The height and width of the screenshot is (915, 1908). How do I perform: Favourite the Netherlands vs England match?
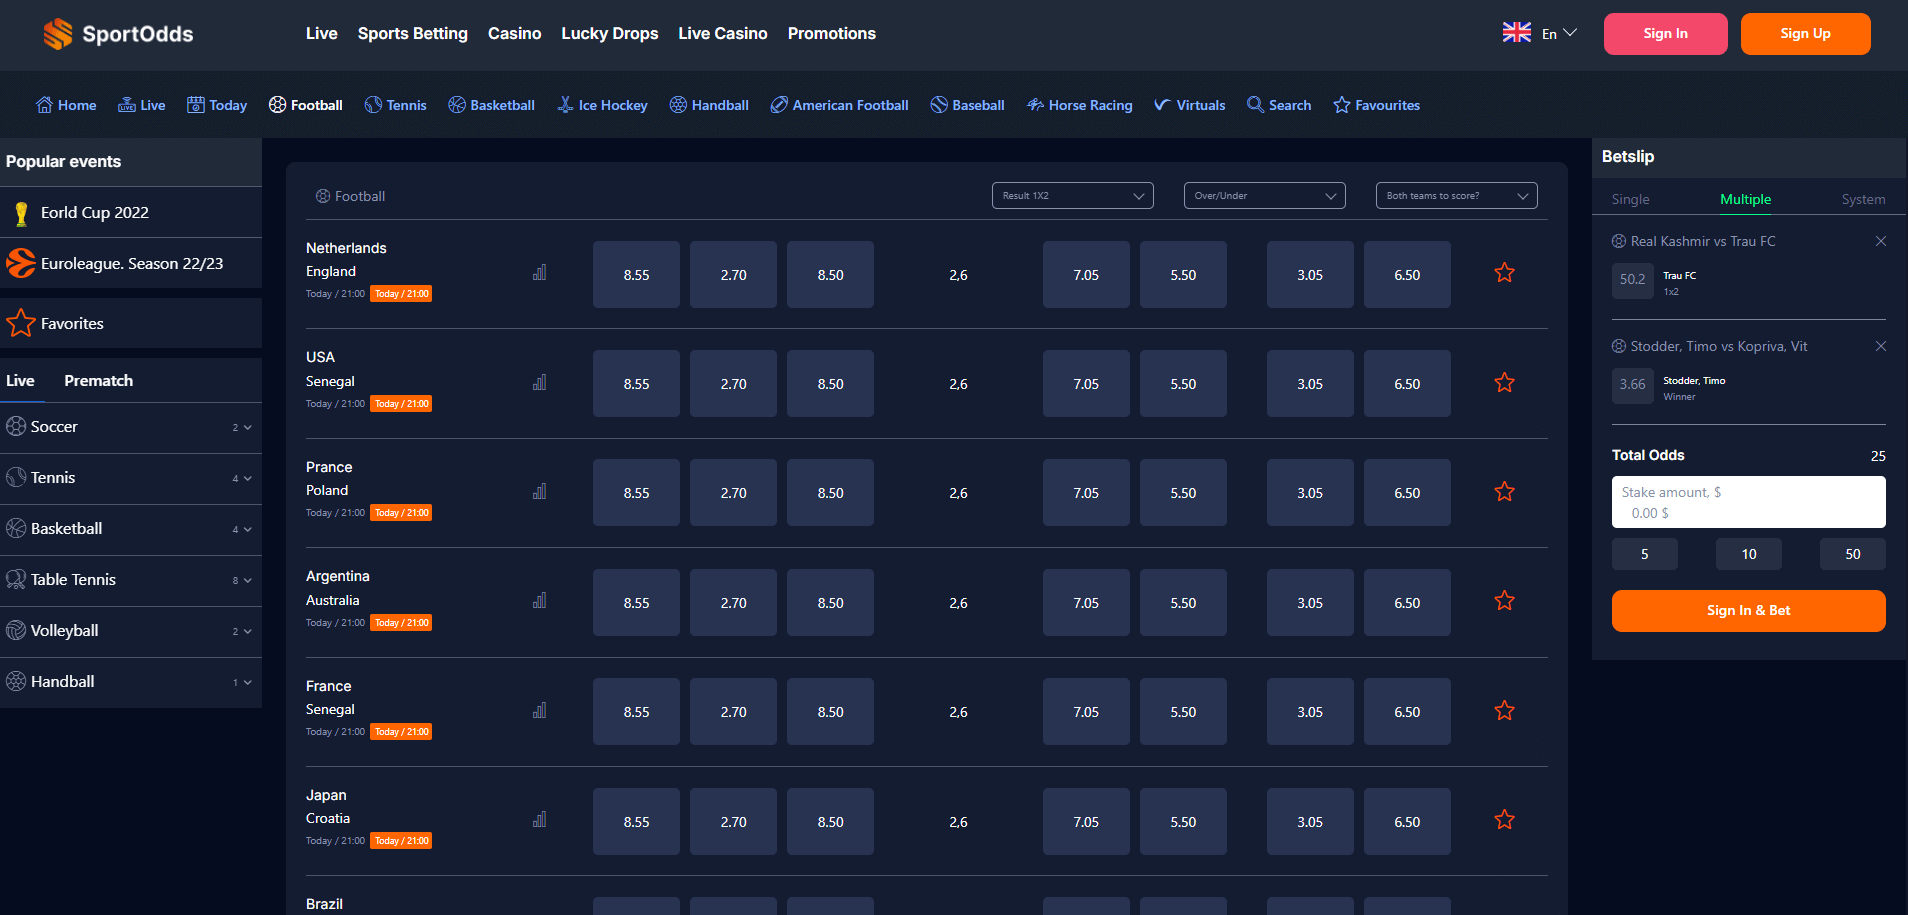(1504, 273)
